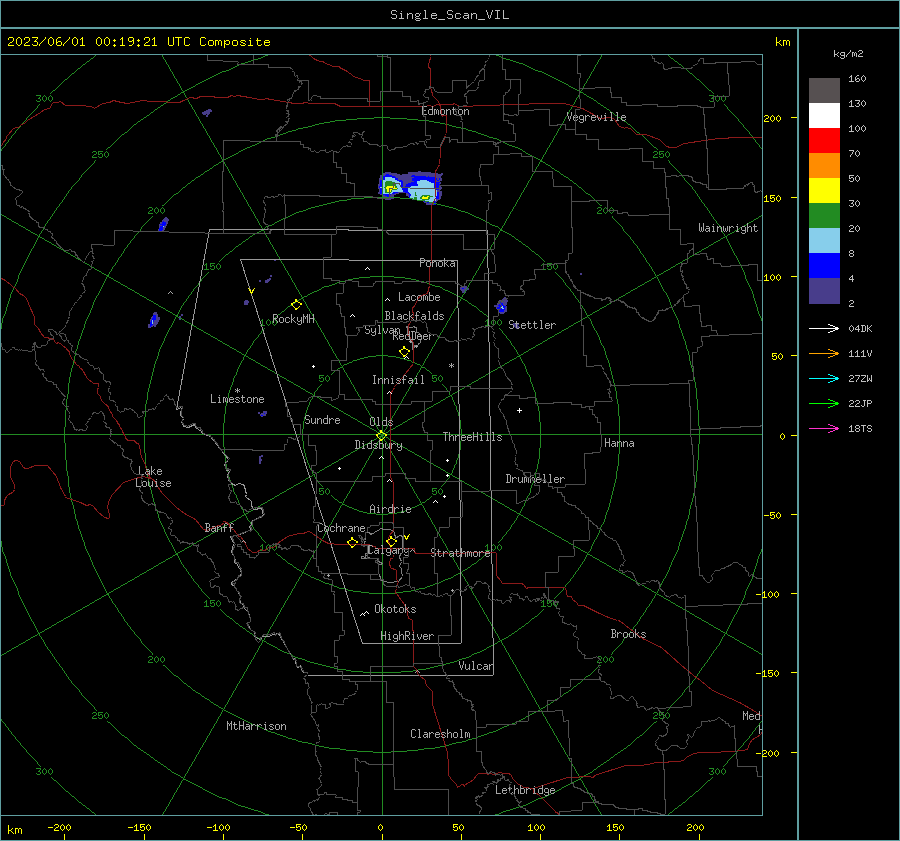900x841 pixels.
Task: Select the Vegreville label
Action: click(x=596, y=117)
